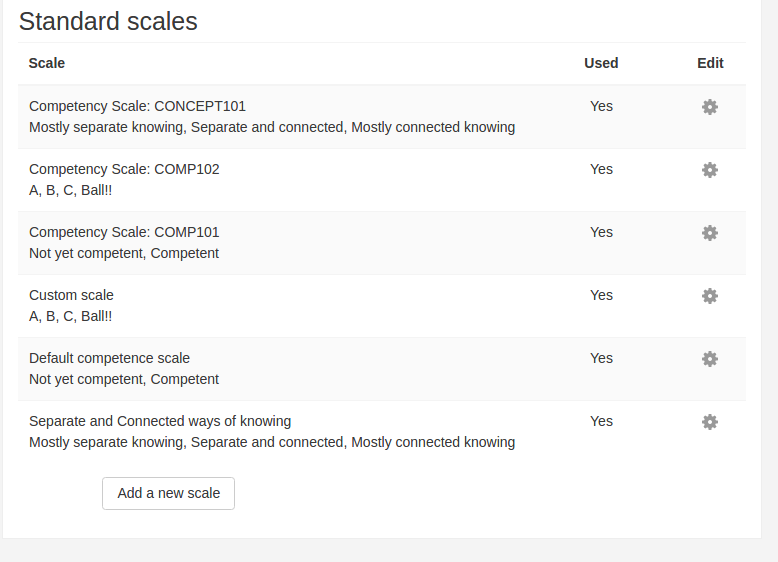Click the Competency Scale: COMP101 name
This screenshot has width=778, height=562.
[124, 232]
